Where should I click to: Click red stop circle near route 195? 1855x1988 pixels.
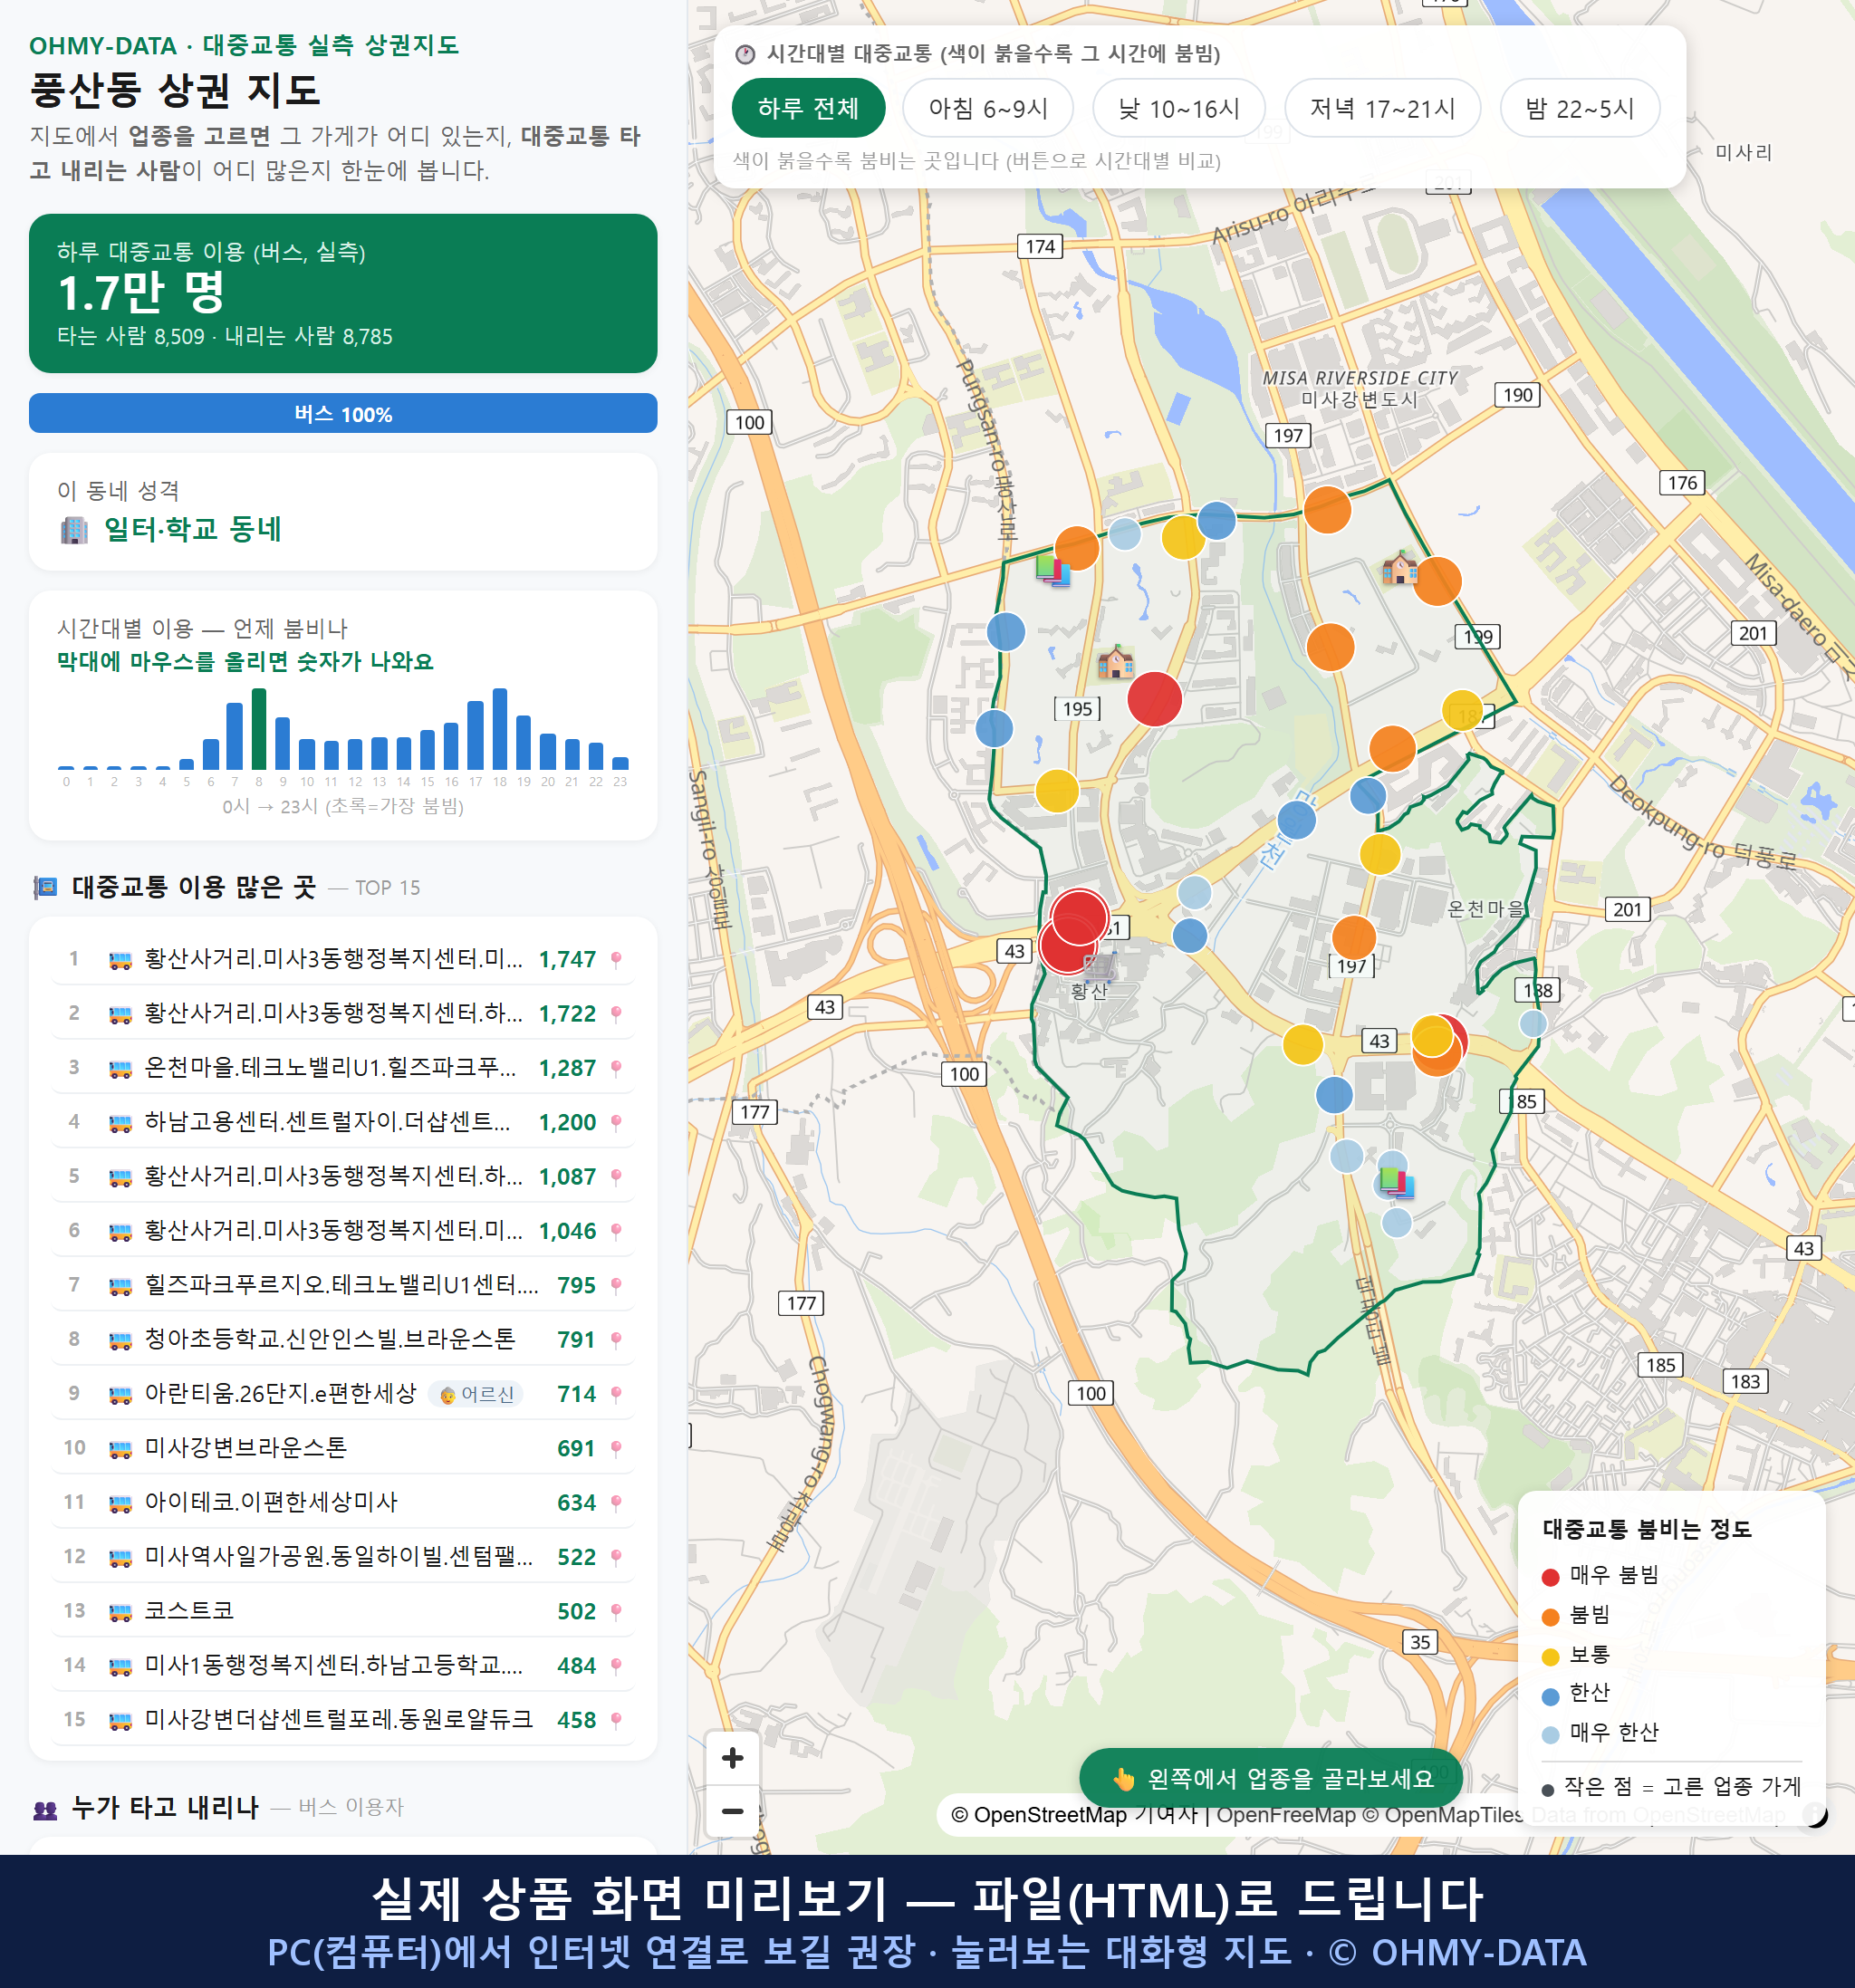pyautogui.click(x=1154, y=698)
